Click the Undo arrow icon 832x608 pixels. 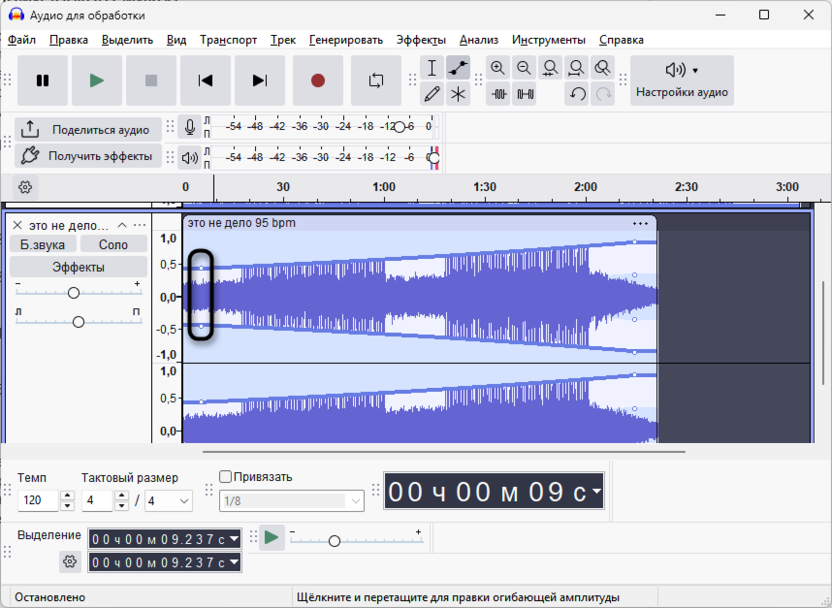pyautogui.click(x=577, y=94)
